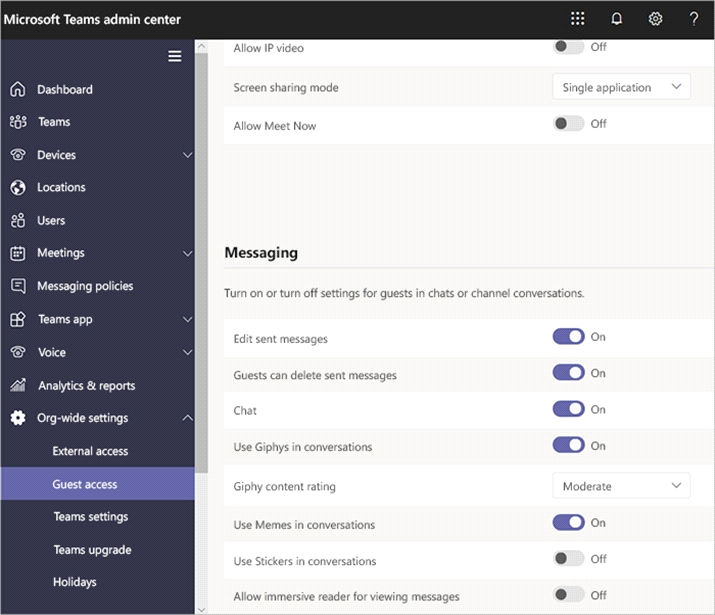Open the app launcher grid icon

[577, 19]
